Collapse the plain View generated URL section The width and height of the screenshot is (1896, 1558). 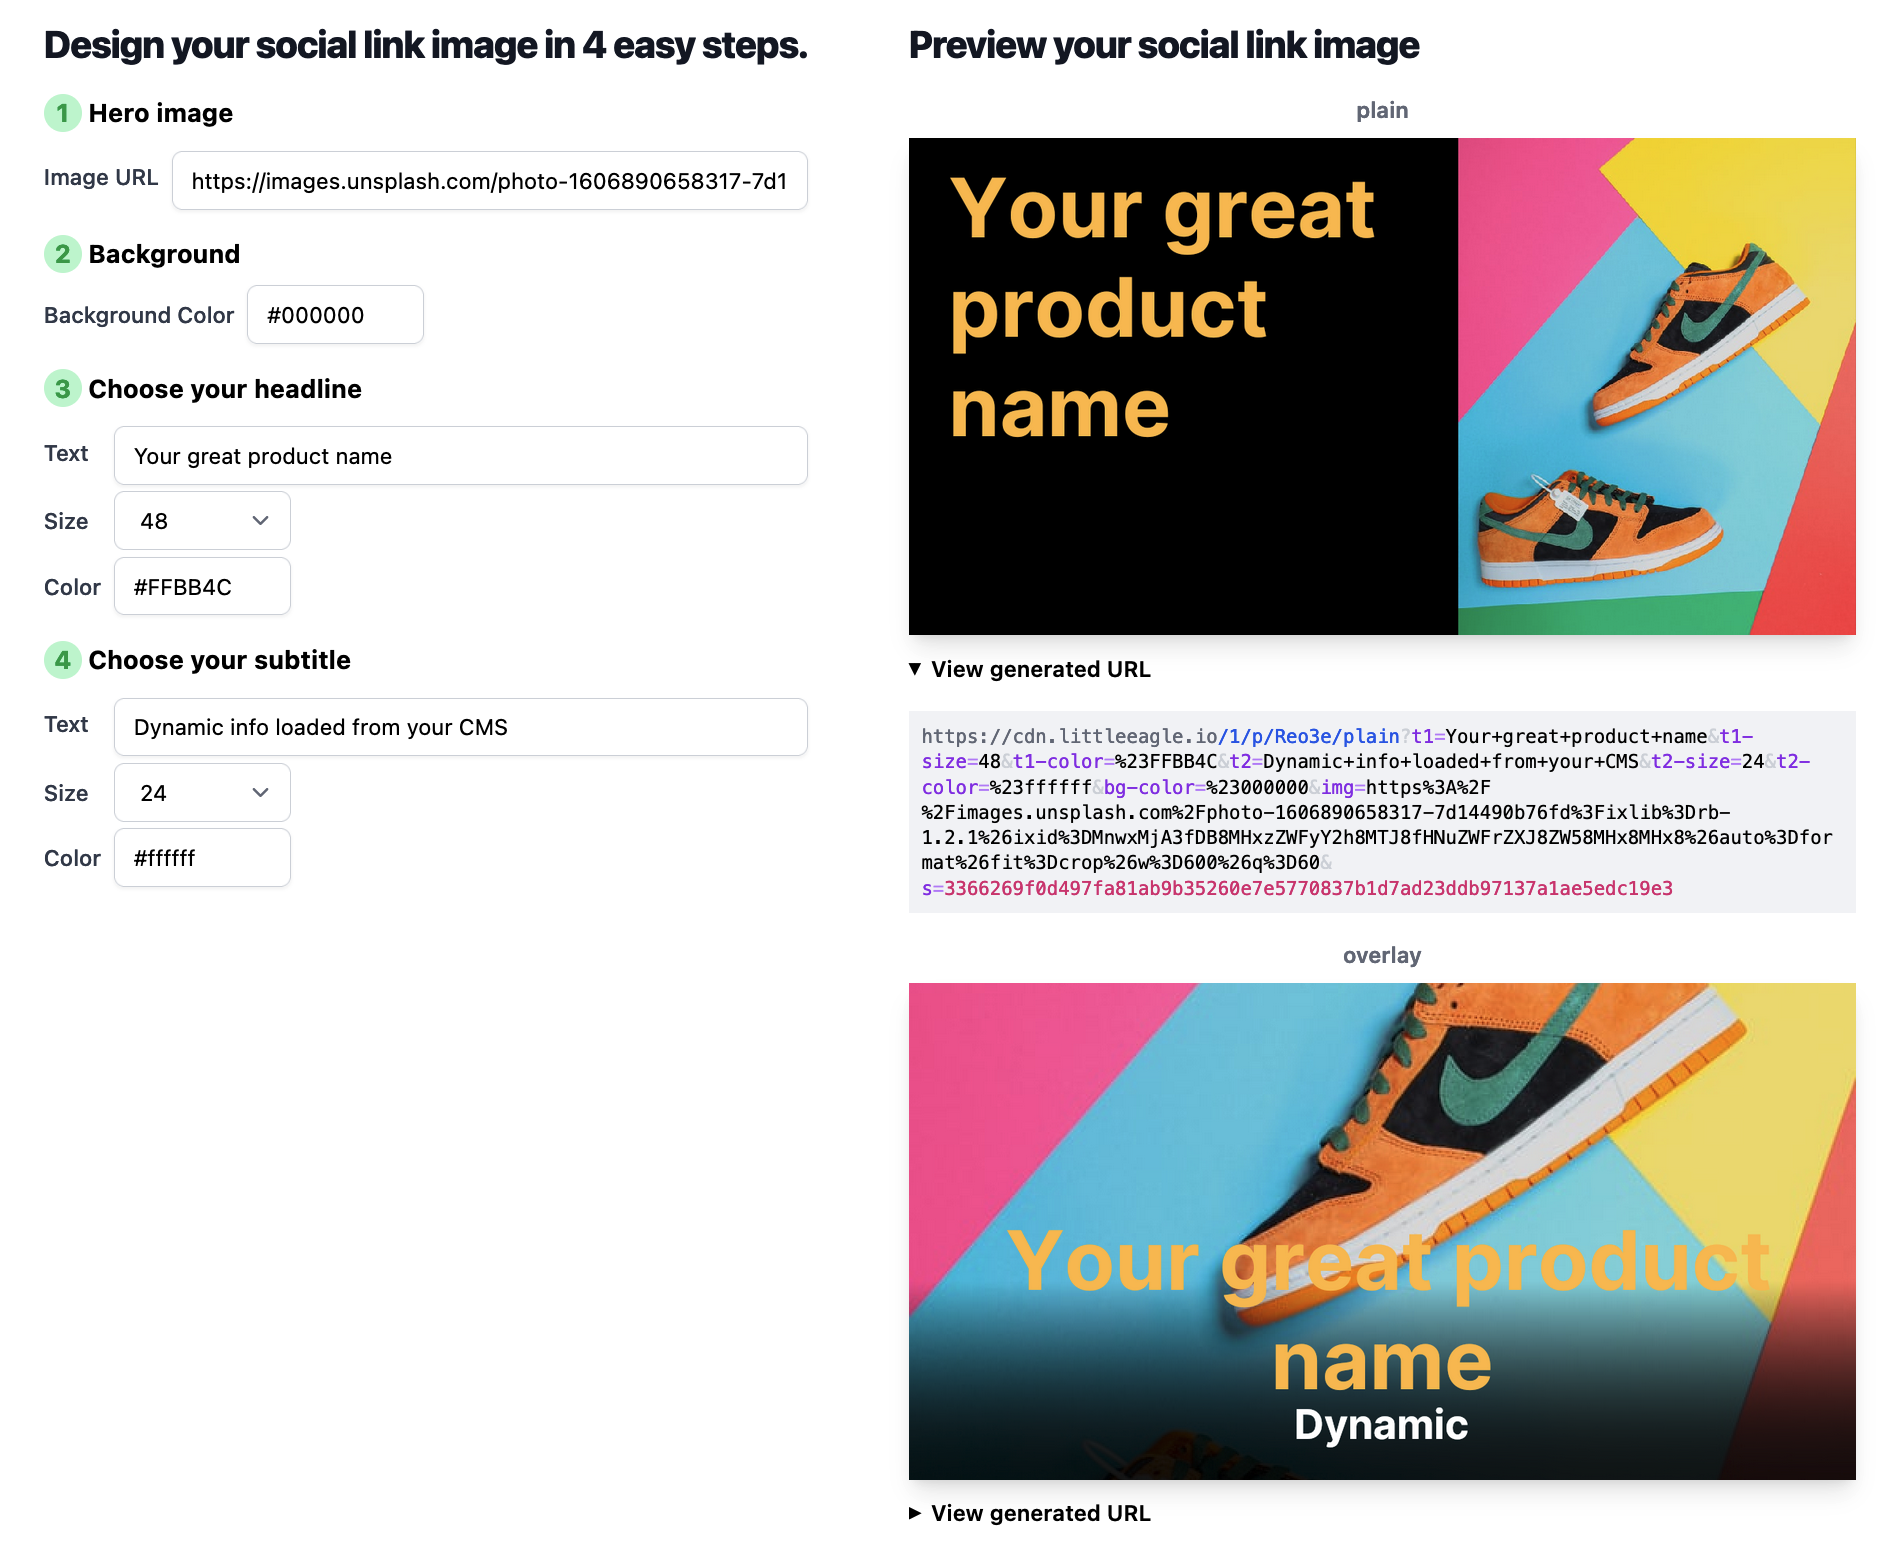1030,669
